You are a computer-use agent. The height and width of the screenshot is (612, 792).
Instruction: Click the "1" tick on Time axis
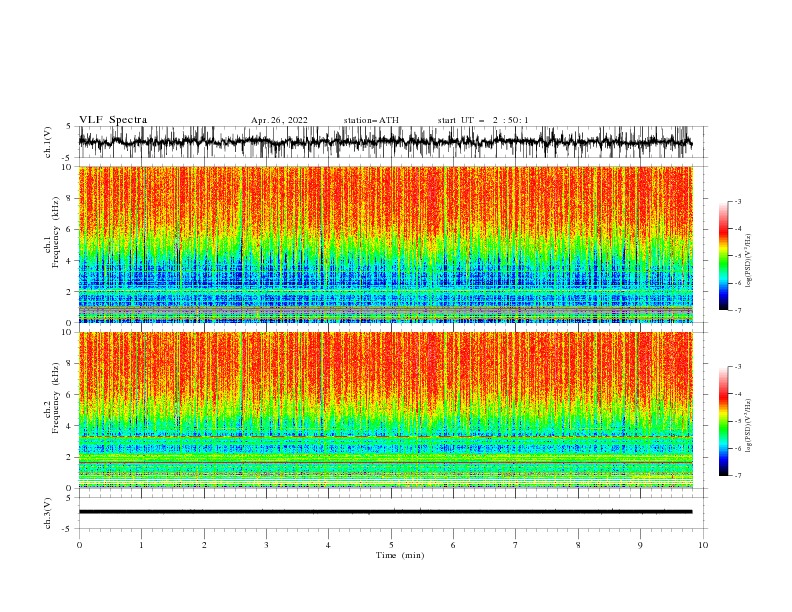pyautogui.click(x=141, y=545)
